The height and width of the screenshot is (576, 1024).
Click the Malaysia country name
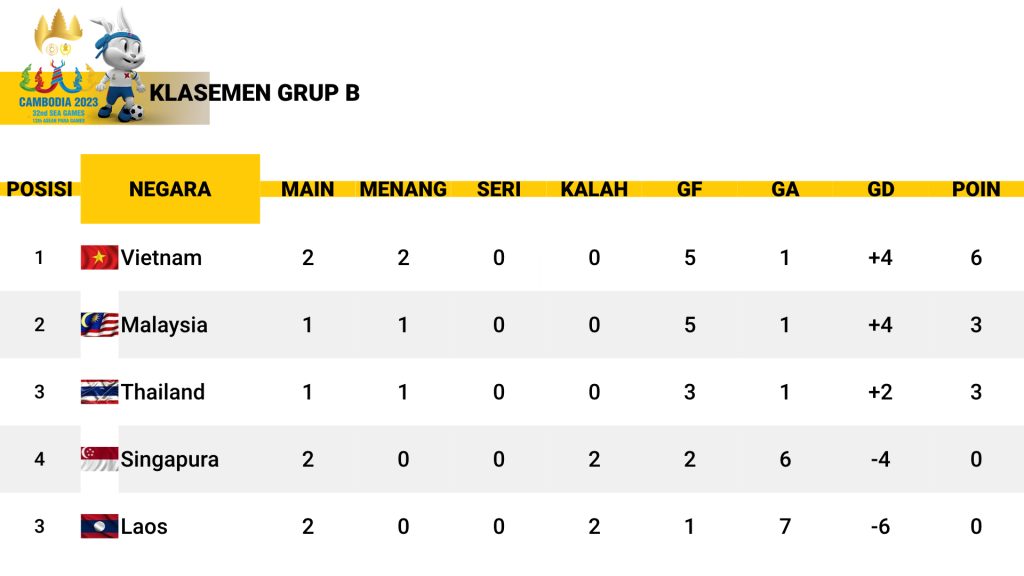coord(164,325)
